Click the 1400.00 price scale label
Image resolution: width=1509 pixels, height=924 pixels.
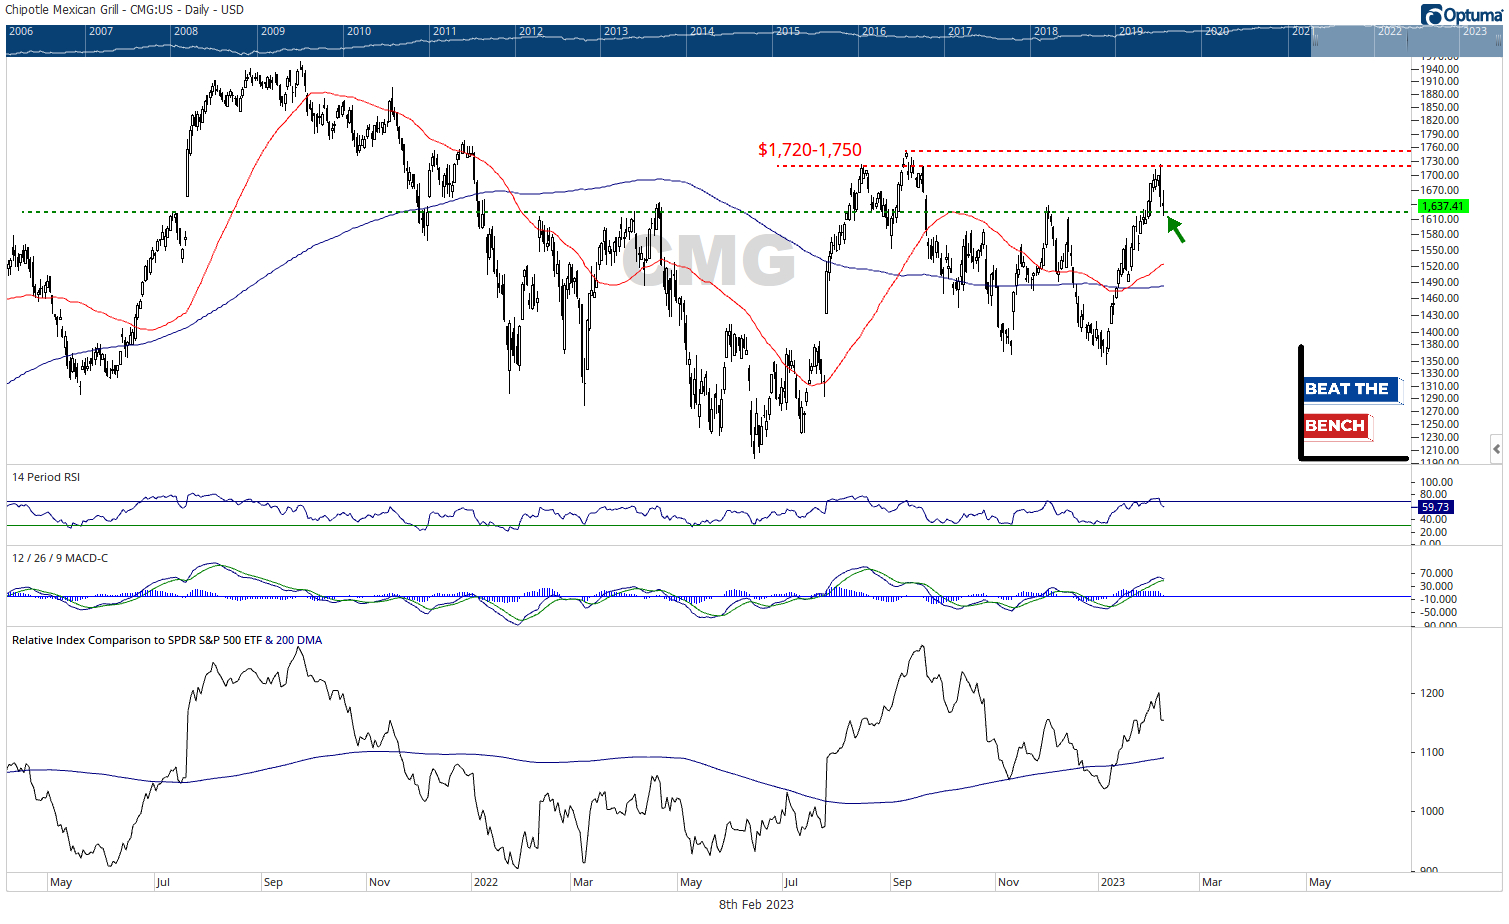pyautogui.click(x=1441, y=332)
